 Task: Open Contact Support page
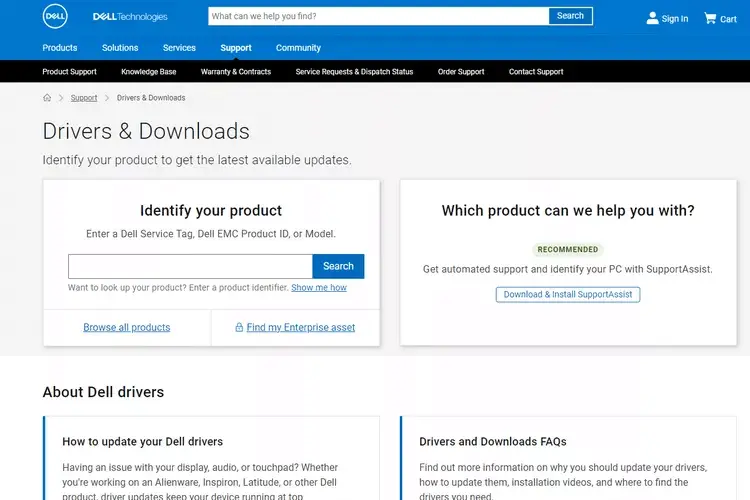coord(536,72)
